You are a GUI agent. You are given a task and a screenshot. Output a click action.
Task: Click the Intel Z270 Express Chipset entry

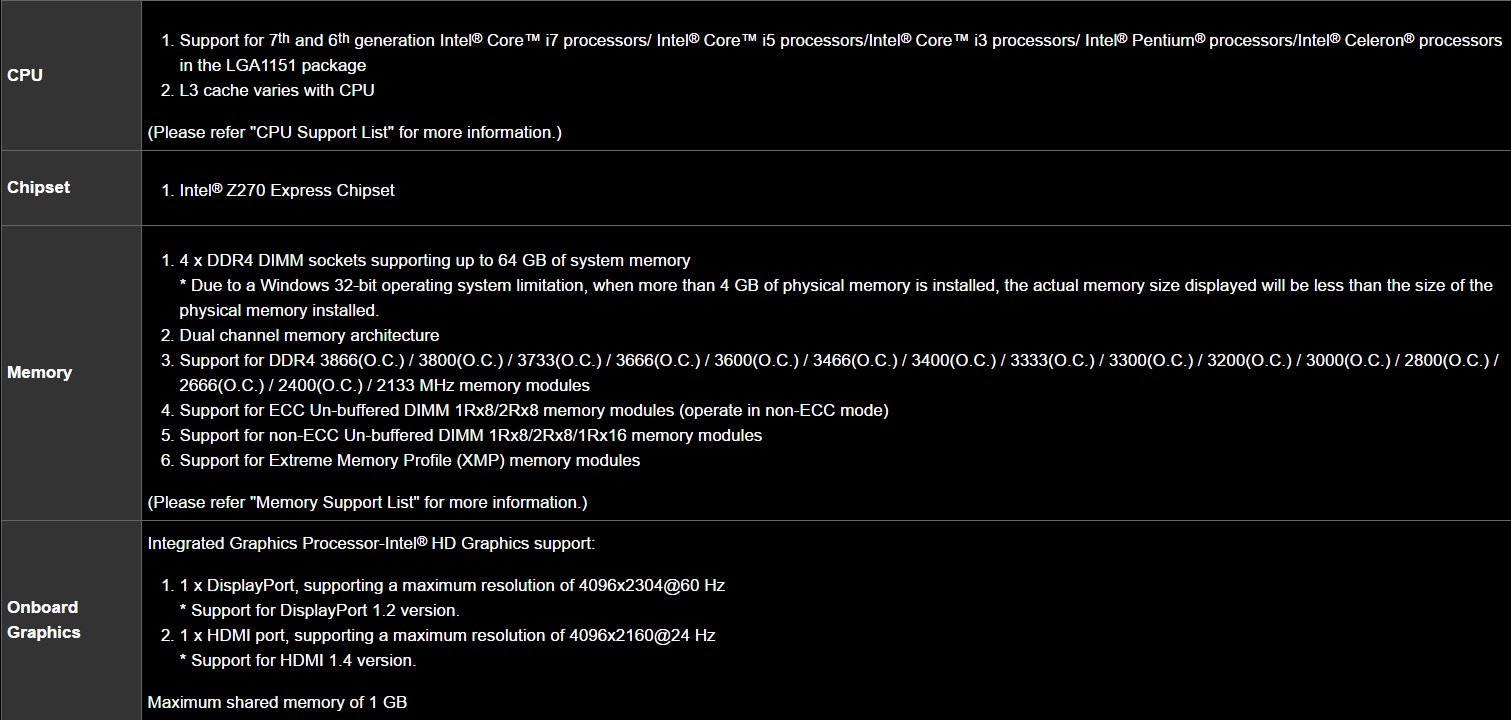pyautogui.click(x=287, y=190)
